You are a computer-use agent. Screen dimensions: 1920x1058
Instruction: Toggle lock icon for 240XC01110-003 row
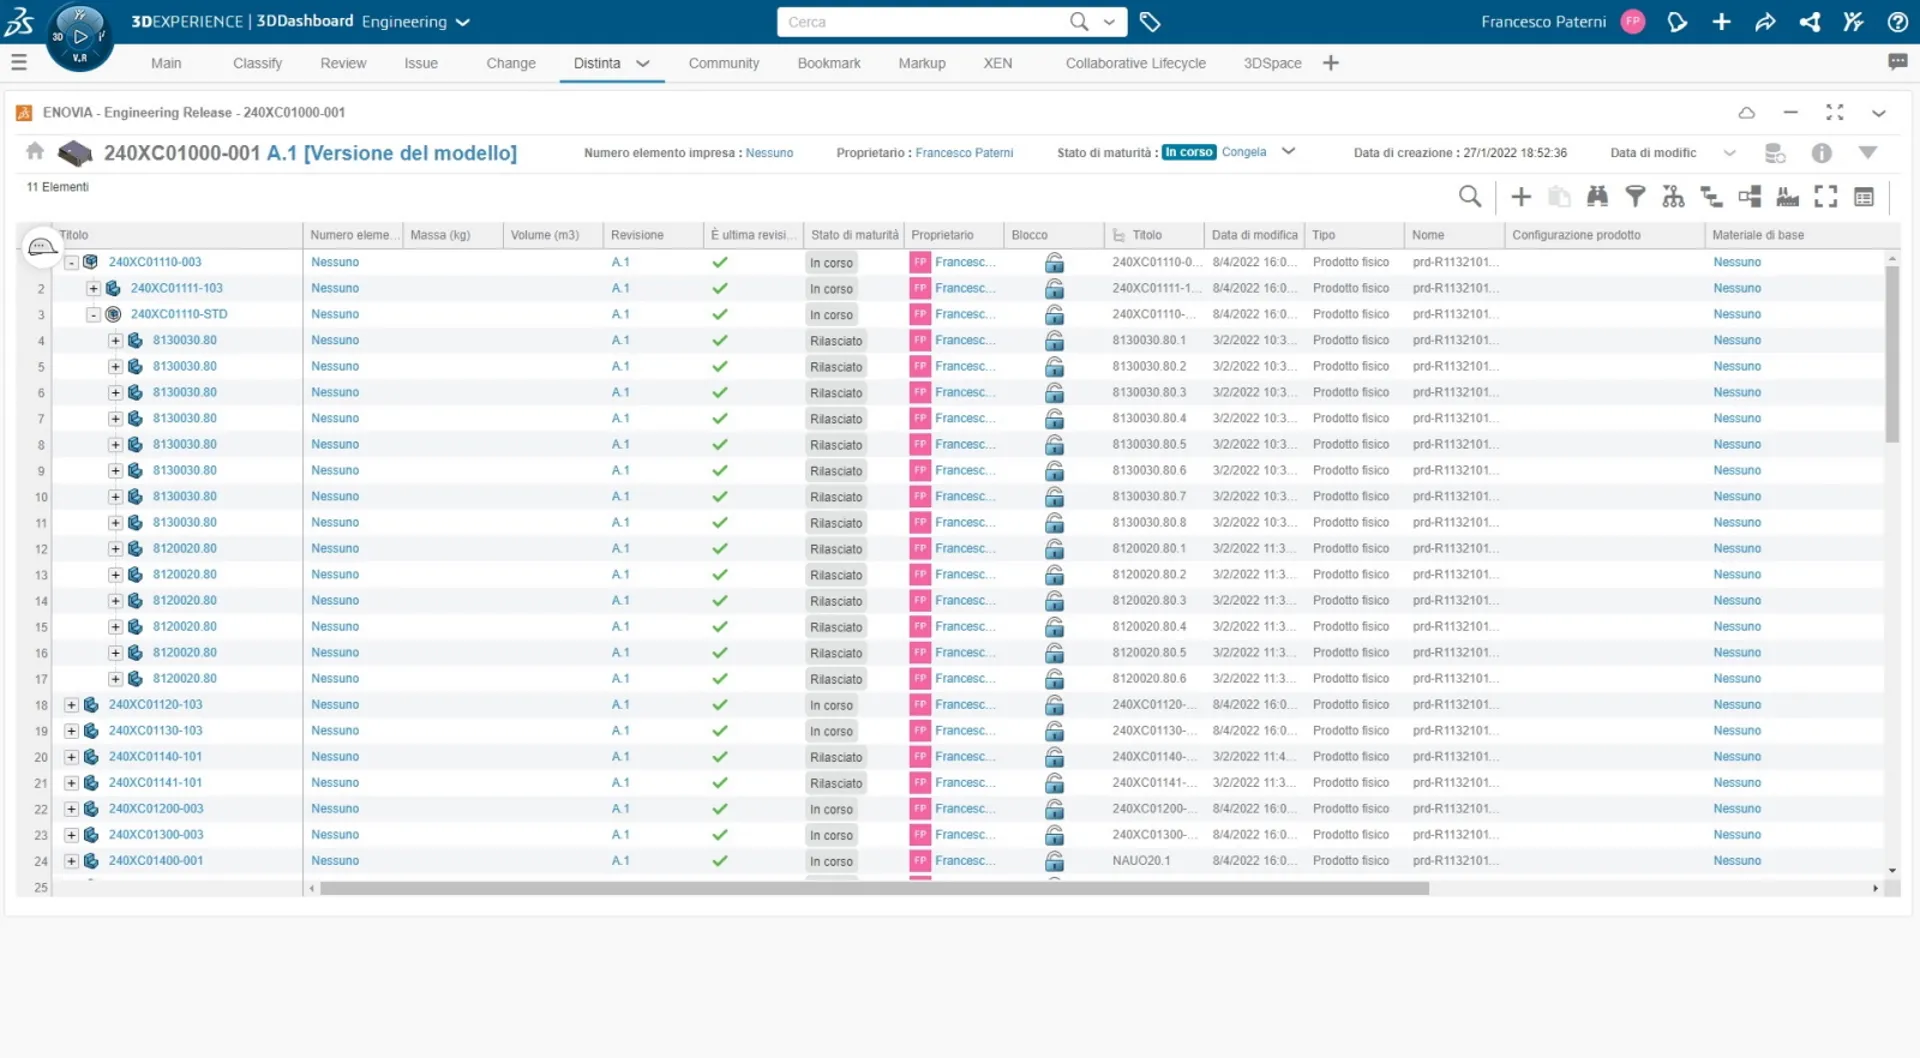coord(1054,263)
